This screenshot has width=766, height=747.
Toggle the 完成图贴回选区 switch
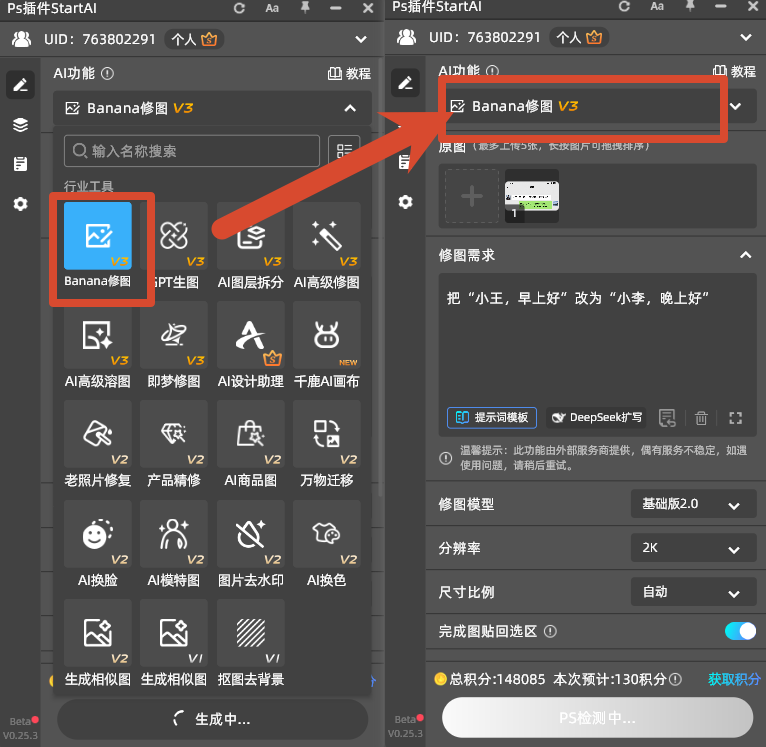(740, 631)
